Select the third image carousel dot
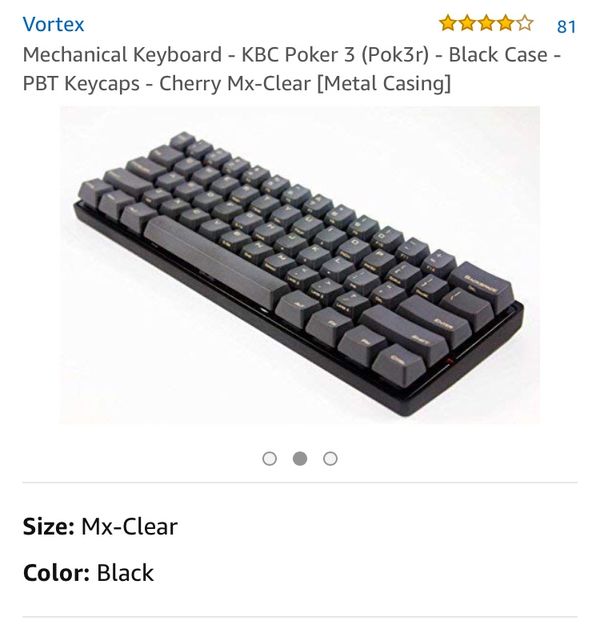Image resolution: width=600 pixels, height=644 pixels. [x=330, y=458]
